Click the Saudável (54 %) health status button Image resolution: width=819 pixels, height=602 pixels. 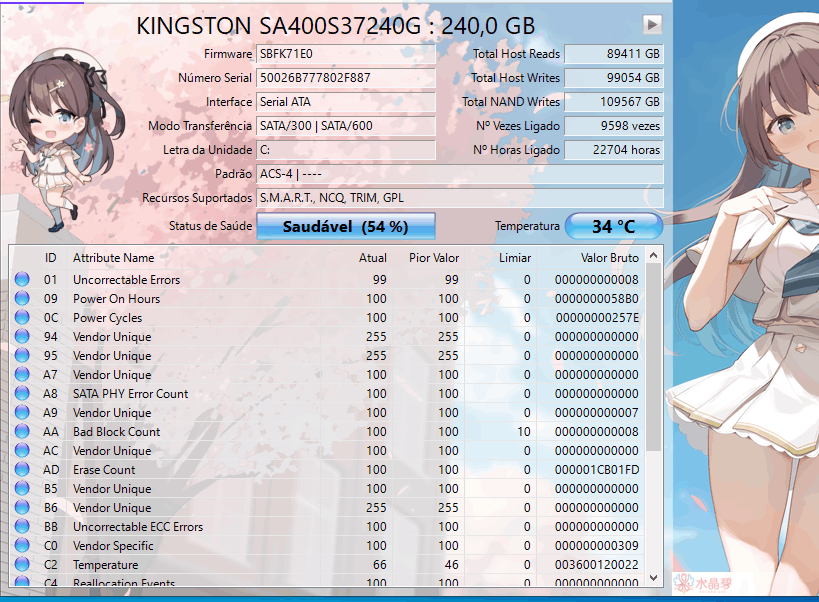click(346, 226)
